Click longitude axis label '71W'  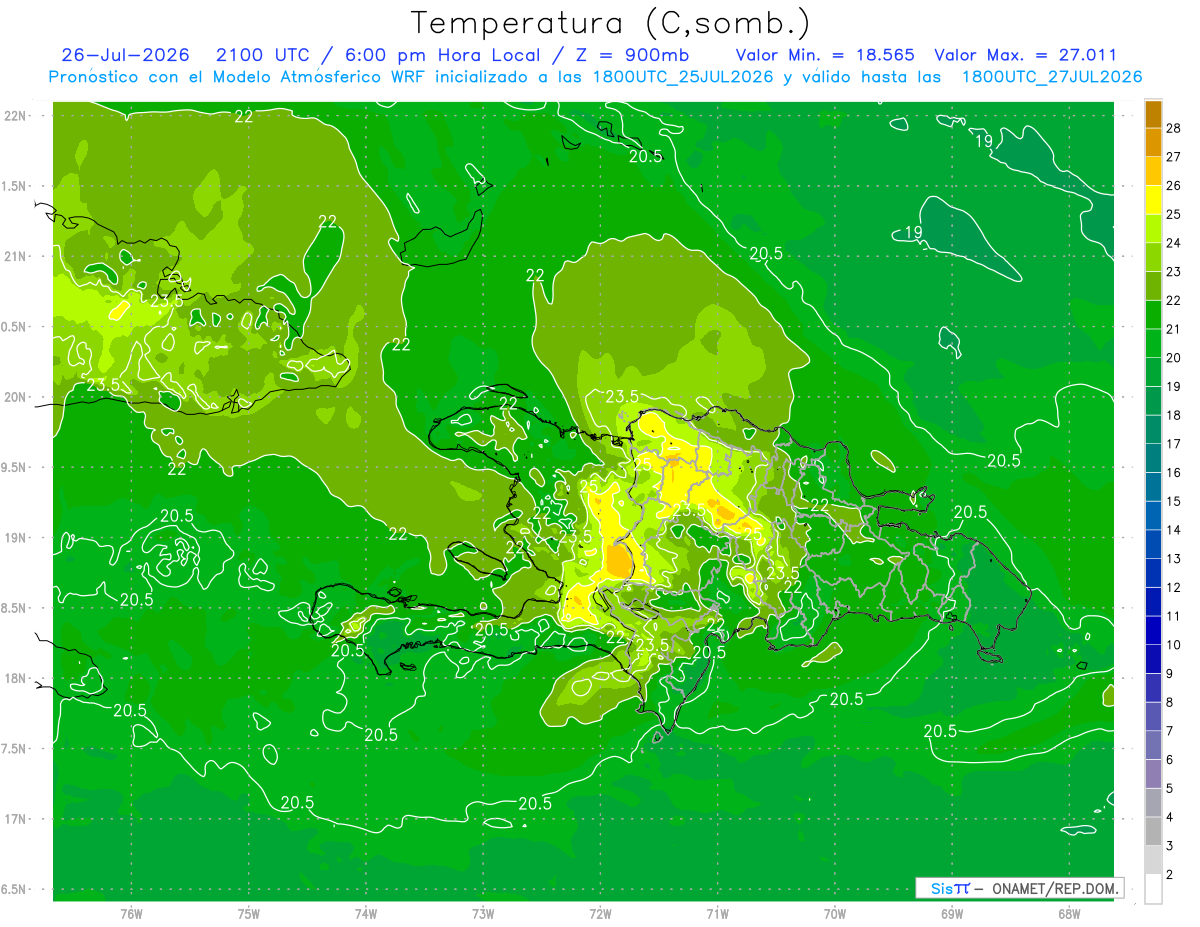pyautogui.click(x=717, y=914)
